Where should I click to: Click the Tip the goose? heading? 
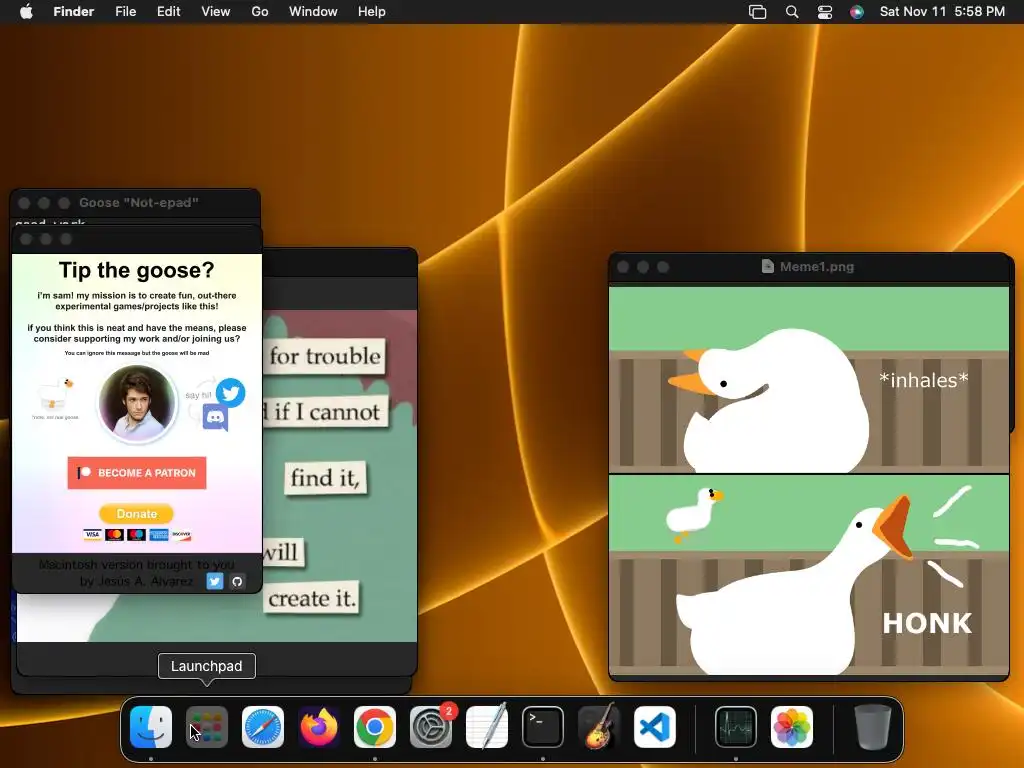136,270
